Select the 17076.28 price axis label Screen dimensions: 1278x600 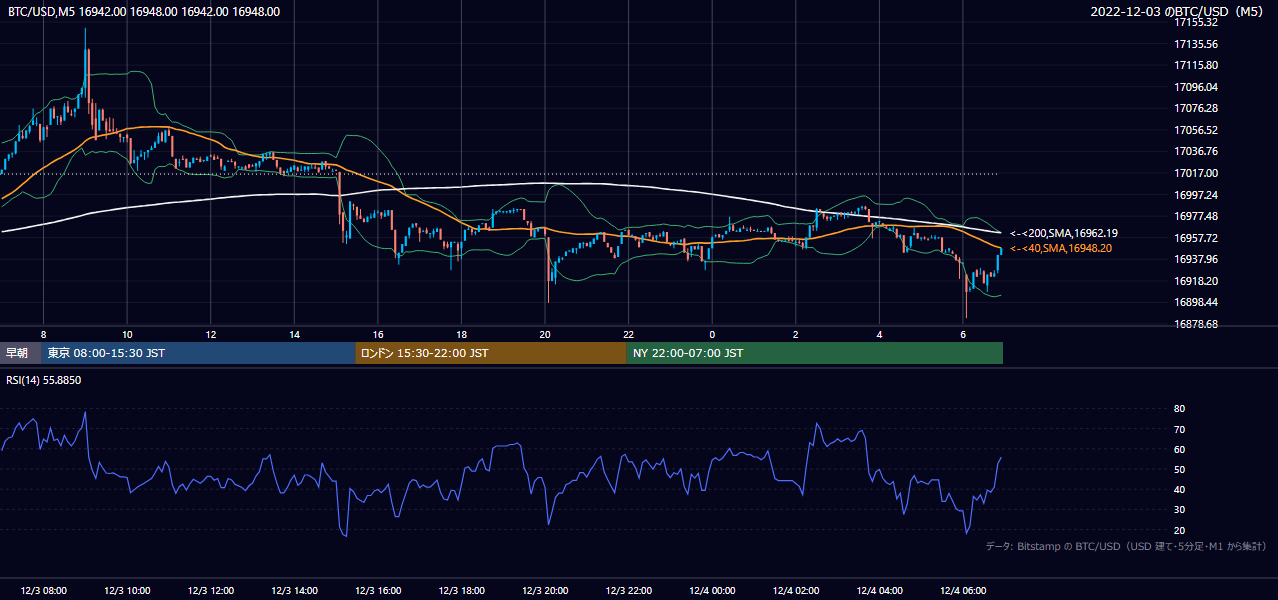[x=1195, y=109]
